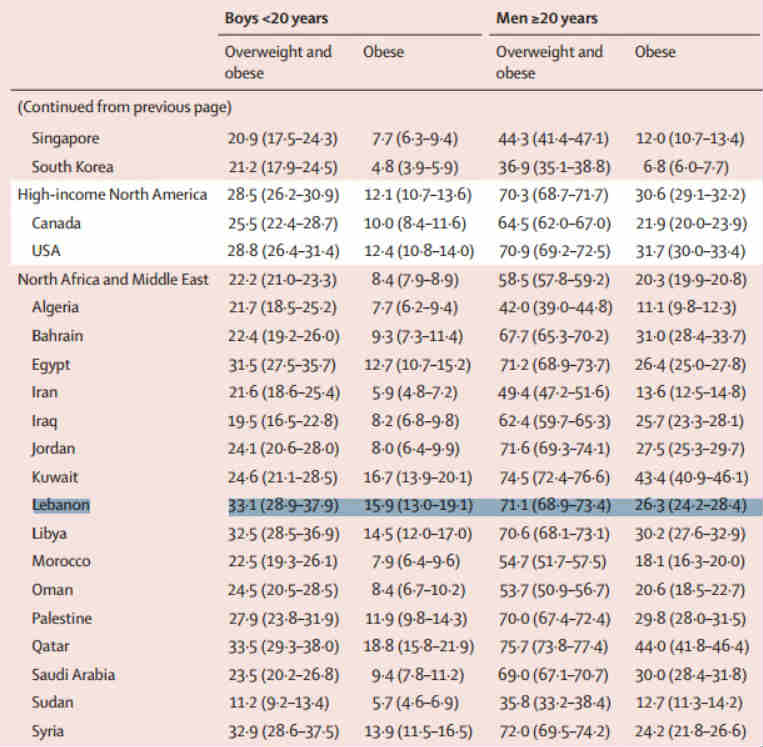763x747 pixels.
Task: Click the highlighted Lebanon row label
Action: [x=60, y=505]
